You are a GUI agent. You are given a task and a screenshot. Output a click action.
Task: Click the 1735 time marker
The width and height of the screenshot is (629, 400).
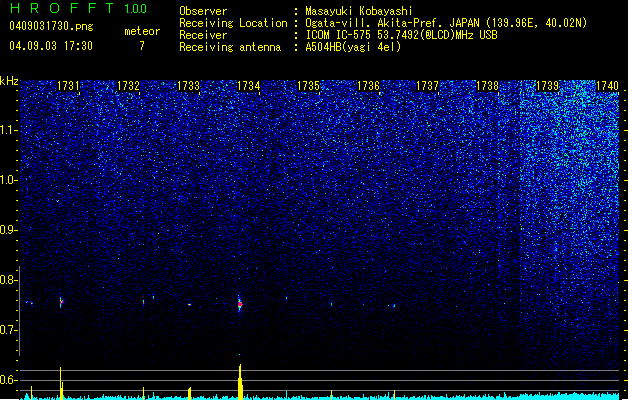coord(308,86)
